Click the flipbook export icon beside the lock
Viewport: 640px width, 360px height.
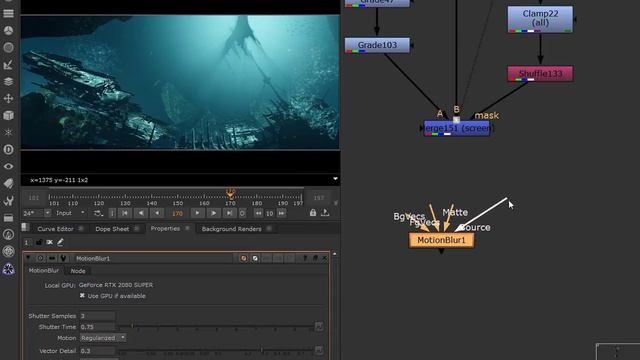(x=325, y=213)
